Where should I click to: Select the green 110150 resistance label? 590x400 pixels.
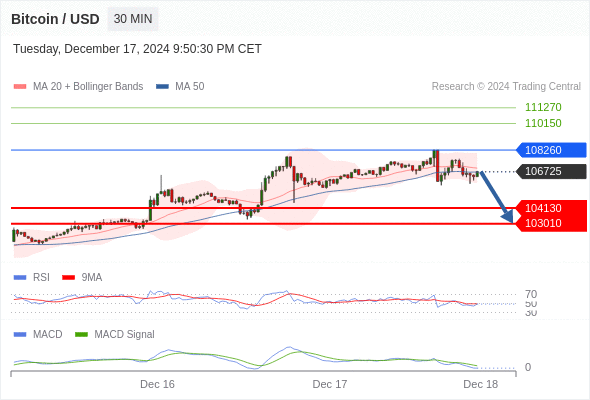[543, 123]
